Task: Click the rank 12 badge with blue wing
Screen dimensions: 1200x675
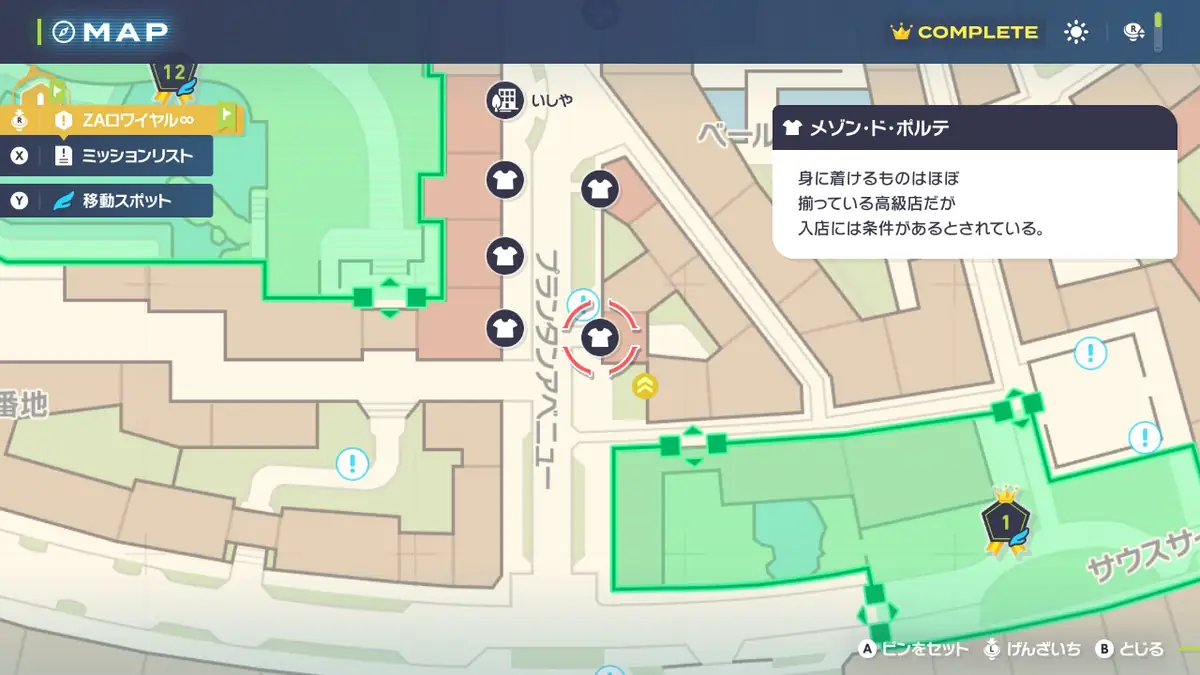Action: 174,80
